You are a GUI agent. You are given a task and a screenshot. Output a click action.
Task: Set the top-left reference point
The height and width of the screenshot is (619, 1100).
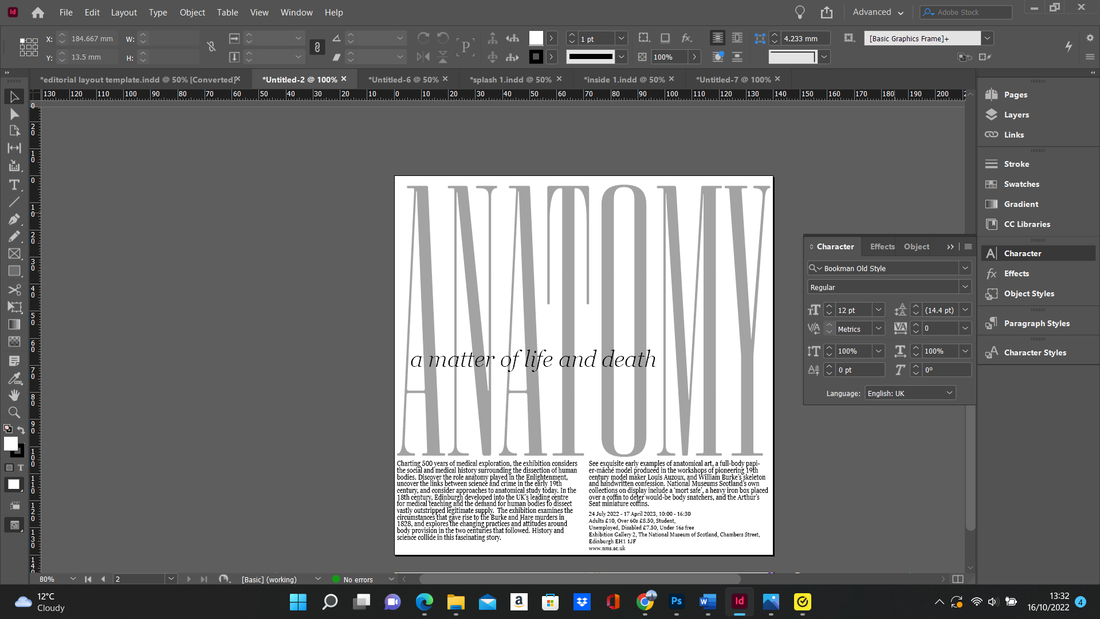pyautogui.click(x=22, y=40)
